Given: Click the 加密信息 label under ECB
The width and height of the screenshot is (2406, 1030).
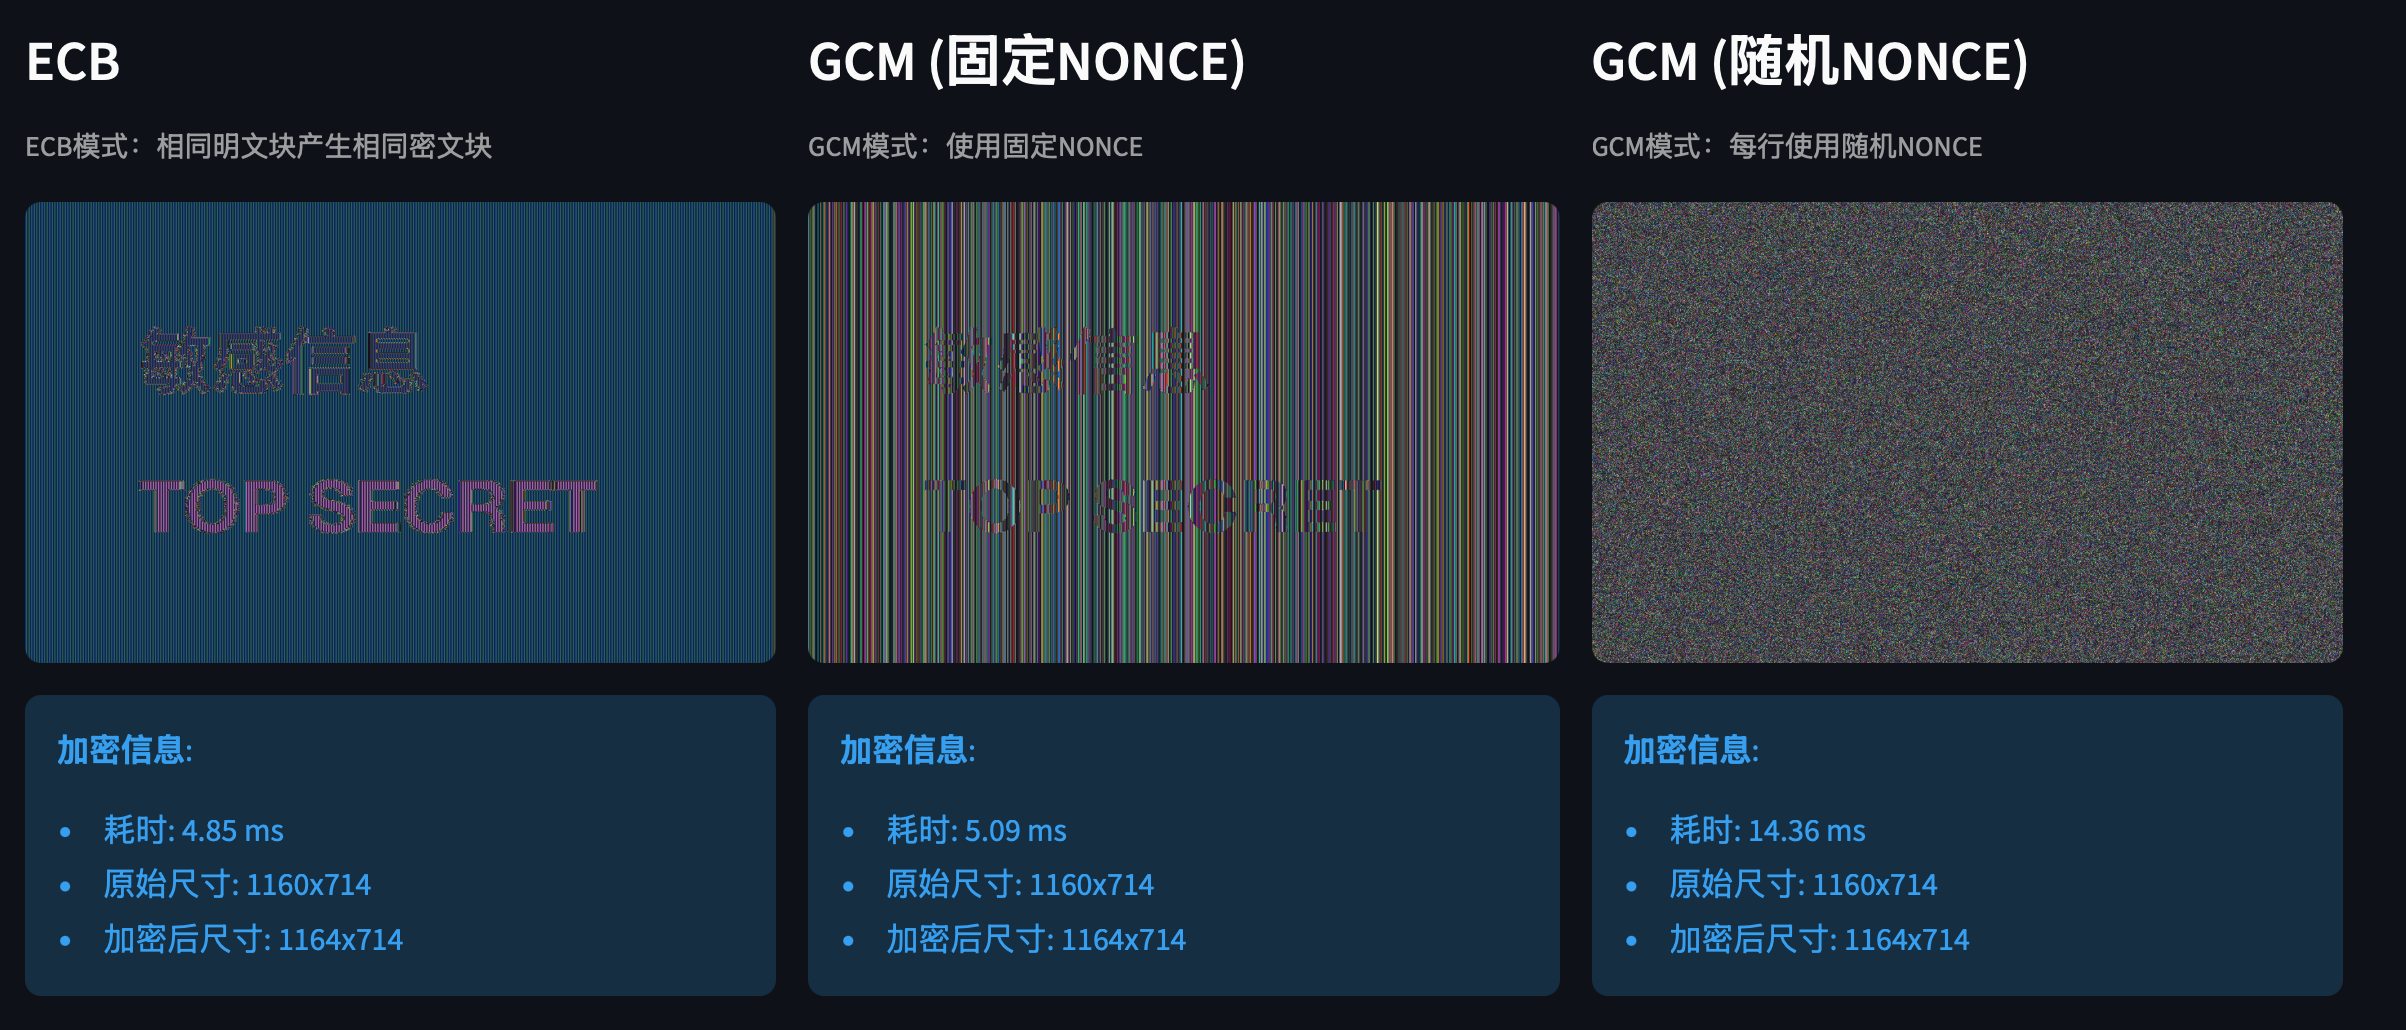Looking at the screenshot, I should coord(123,750).
